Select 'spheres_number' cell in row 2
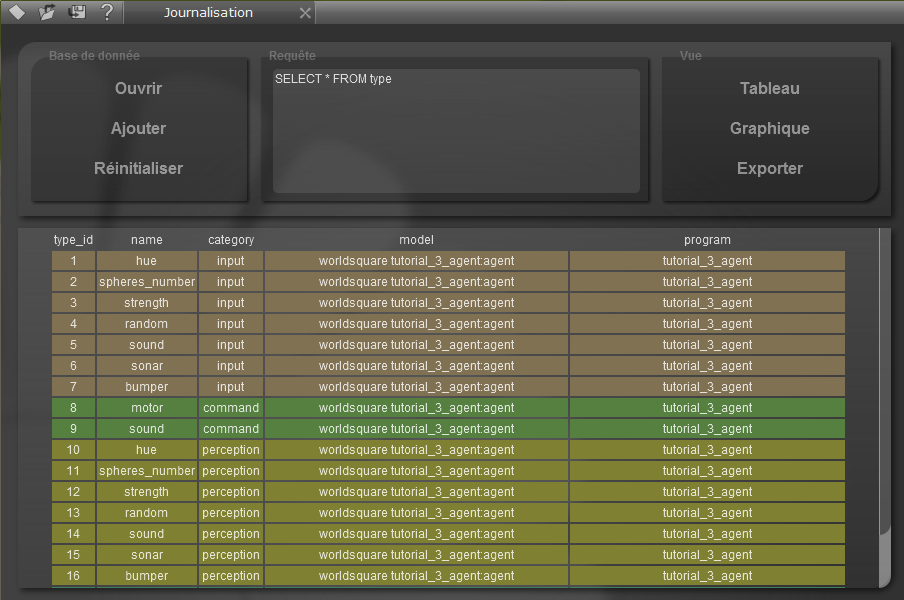The width and height of the screenshot is (904, 600). 146,282
